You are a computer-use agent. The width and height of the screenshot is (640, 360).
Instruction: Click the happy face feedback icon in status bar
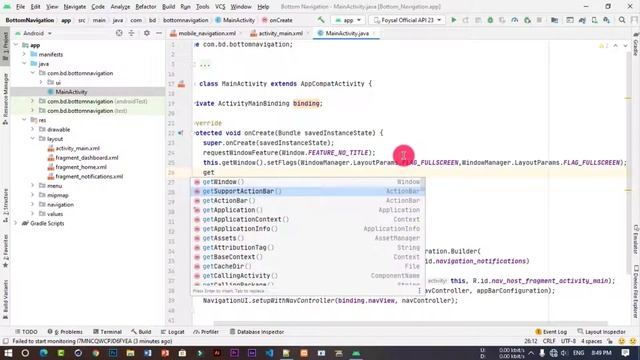621,341
